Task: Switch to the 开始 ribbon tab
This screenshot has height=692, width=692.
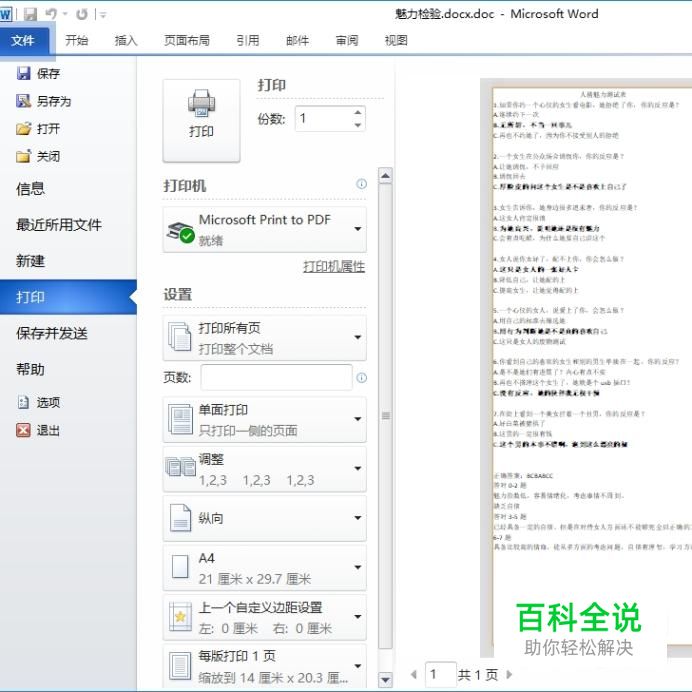Action: tap(76, 41)
